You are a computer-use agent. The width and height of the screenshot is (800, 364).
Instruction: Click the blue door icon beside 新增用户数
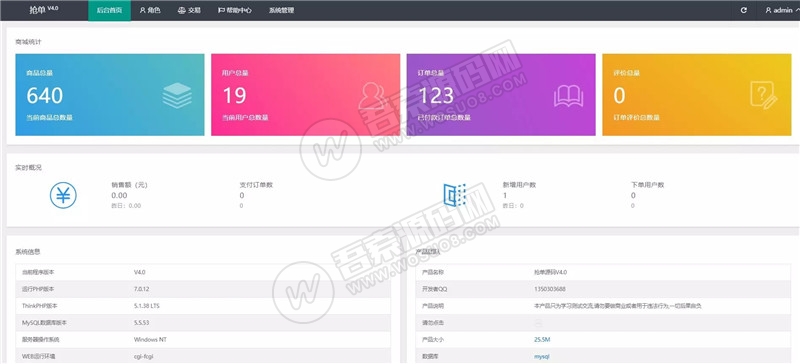click(x=455, y=195)
